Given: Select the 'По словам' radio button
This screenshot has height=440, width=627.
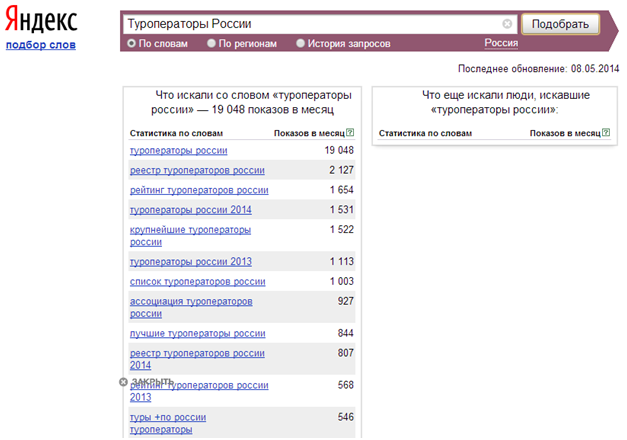Looking at the screenshot, I should click(132, 43).
